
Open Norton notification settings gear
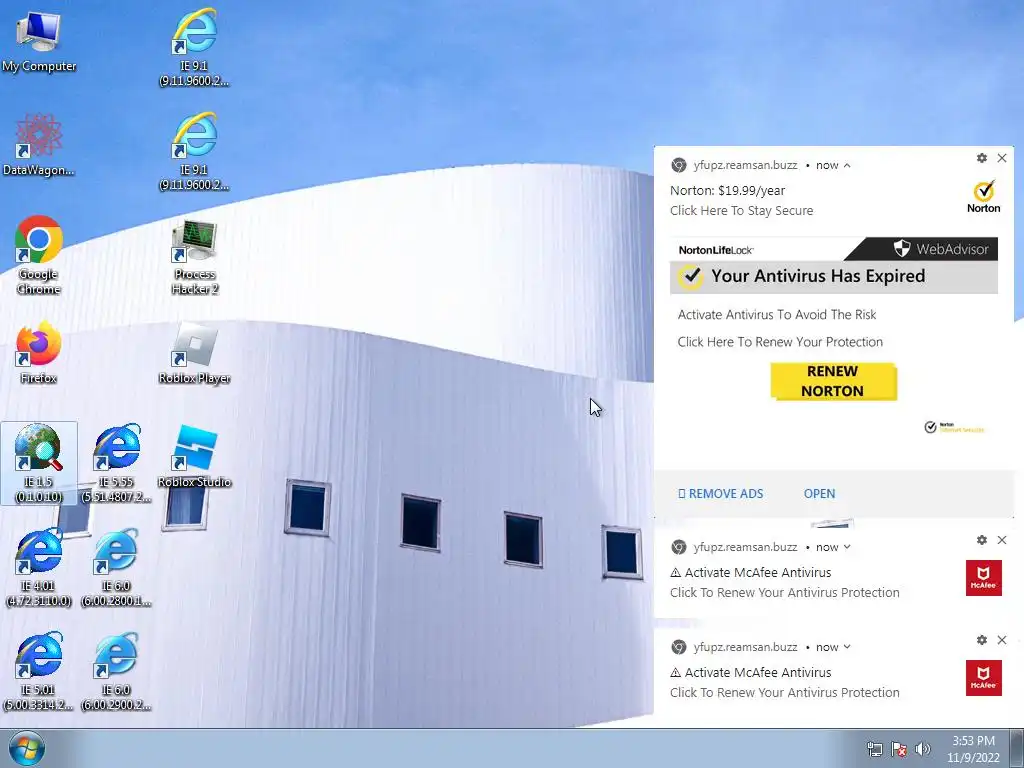pos(982,158)
